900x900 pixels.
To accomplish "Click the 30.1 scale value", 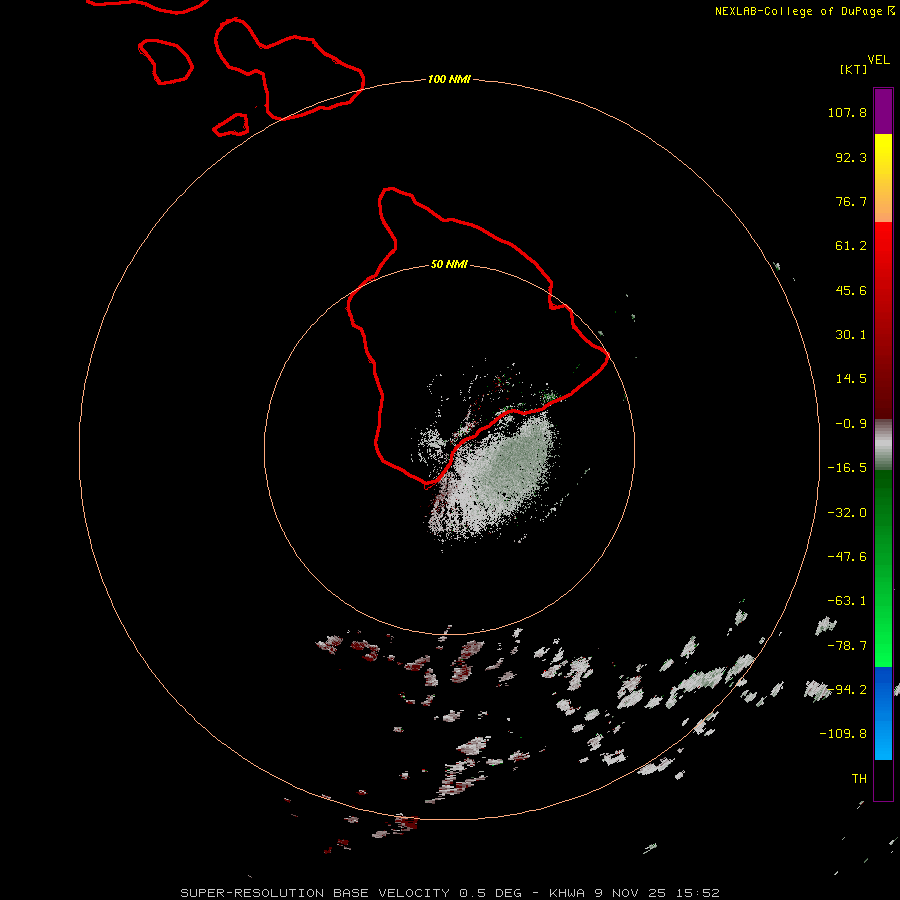I will [851, 335].
